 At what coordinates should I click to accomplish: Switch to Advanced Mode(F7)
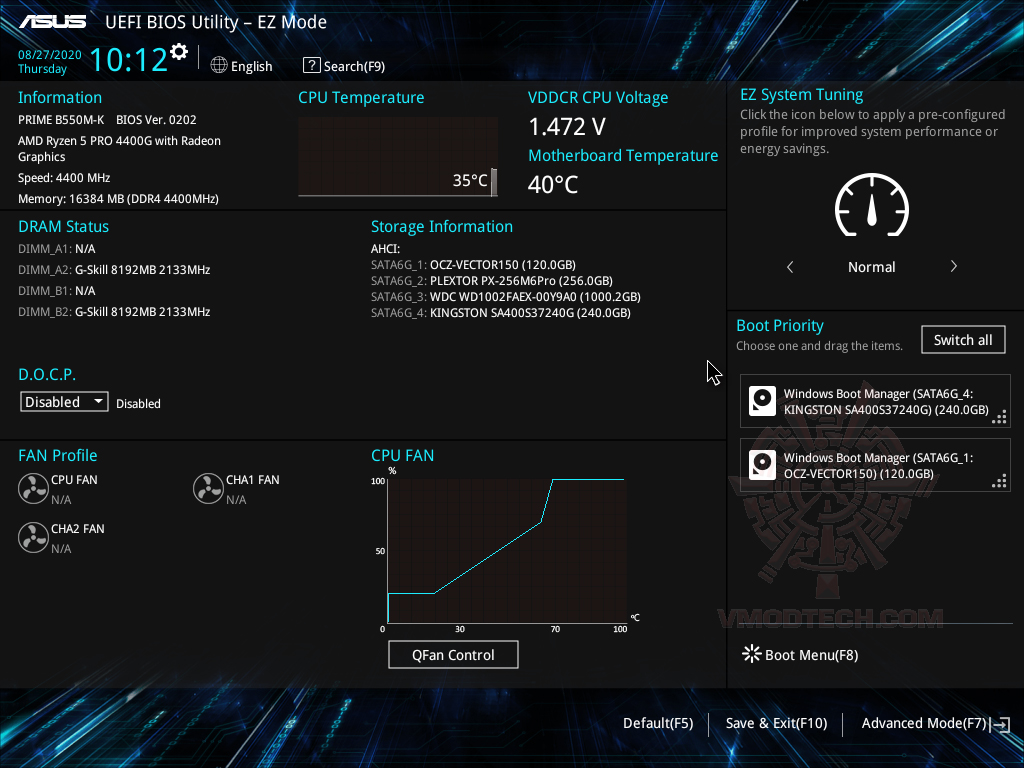point(923,723)
